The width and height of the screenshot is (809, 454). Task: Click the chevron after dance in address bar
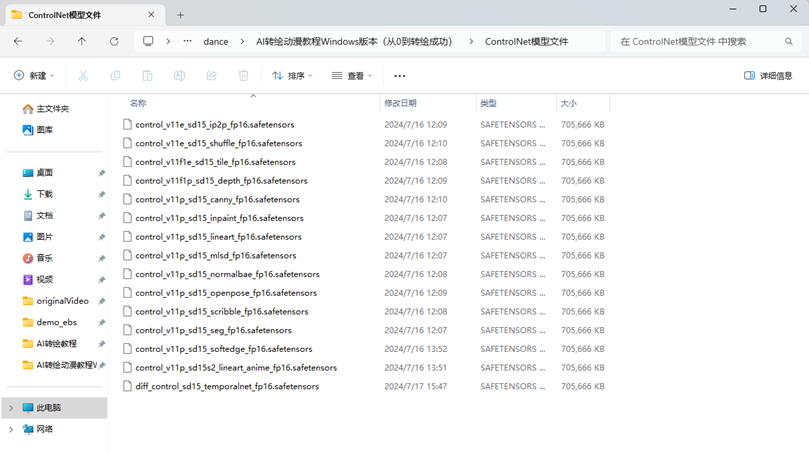[x=242, y=41]
